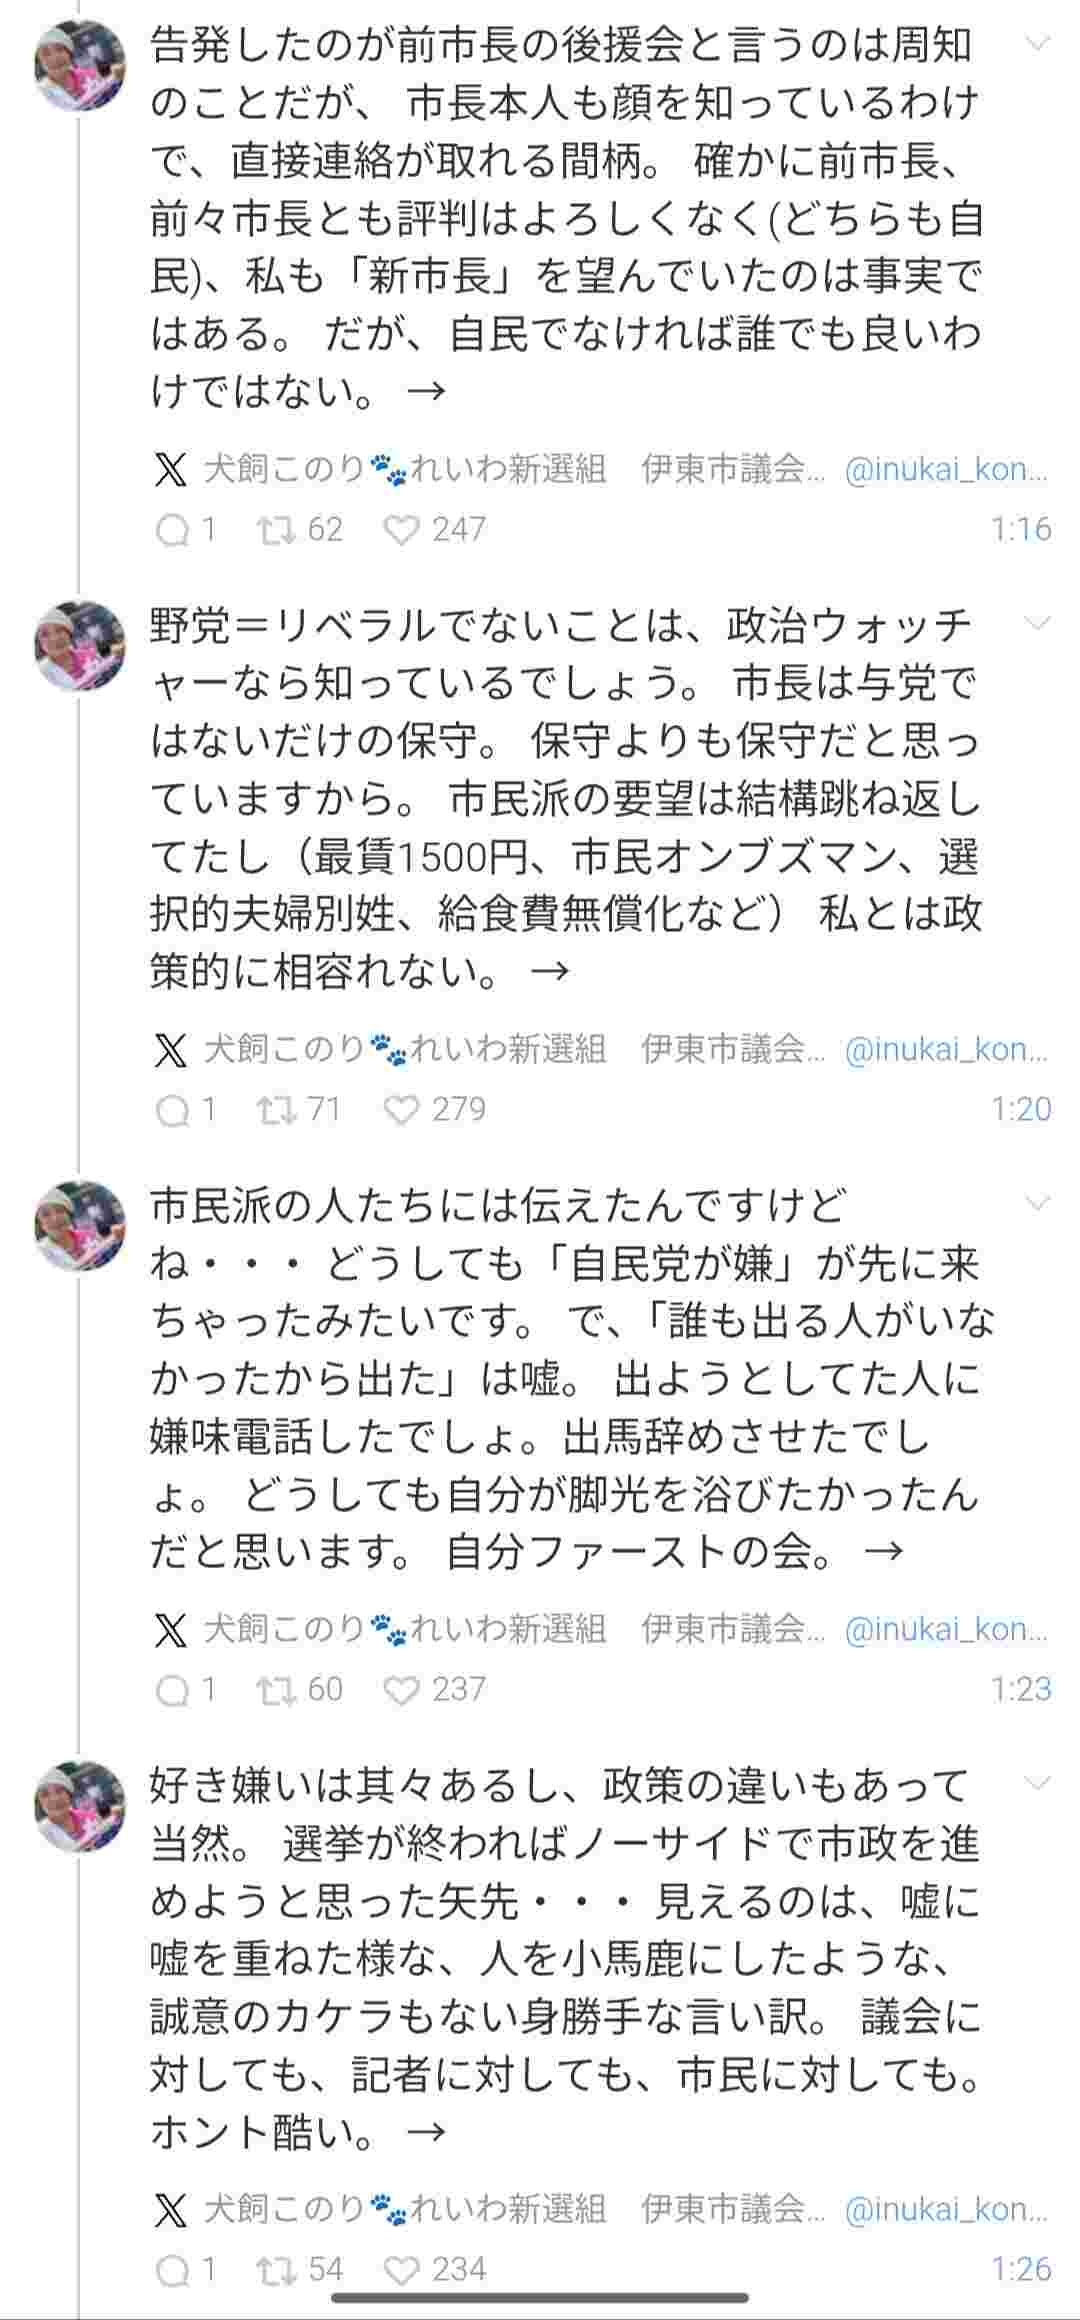Open chevron menu on the 1:26 tweet
Image resolution: width=1080 pixels, height=2320 pixels.
pyautogui.click(x=1039, y=1784)
